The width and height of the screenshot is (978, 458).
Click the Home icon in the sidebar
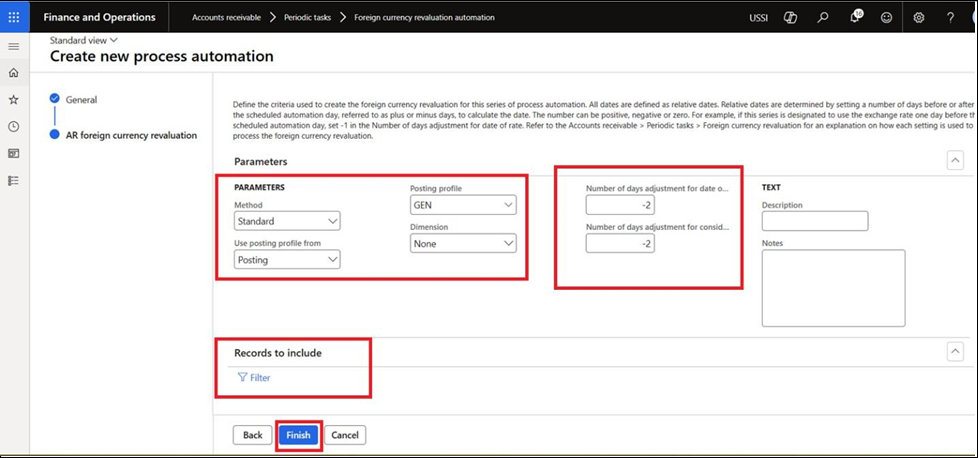[x=13, y=73]
